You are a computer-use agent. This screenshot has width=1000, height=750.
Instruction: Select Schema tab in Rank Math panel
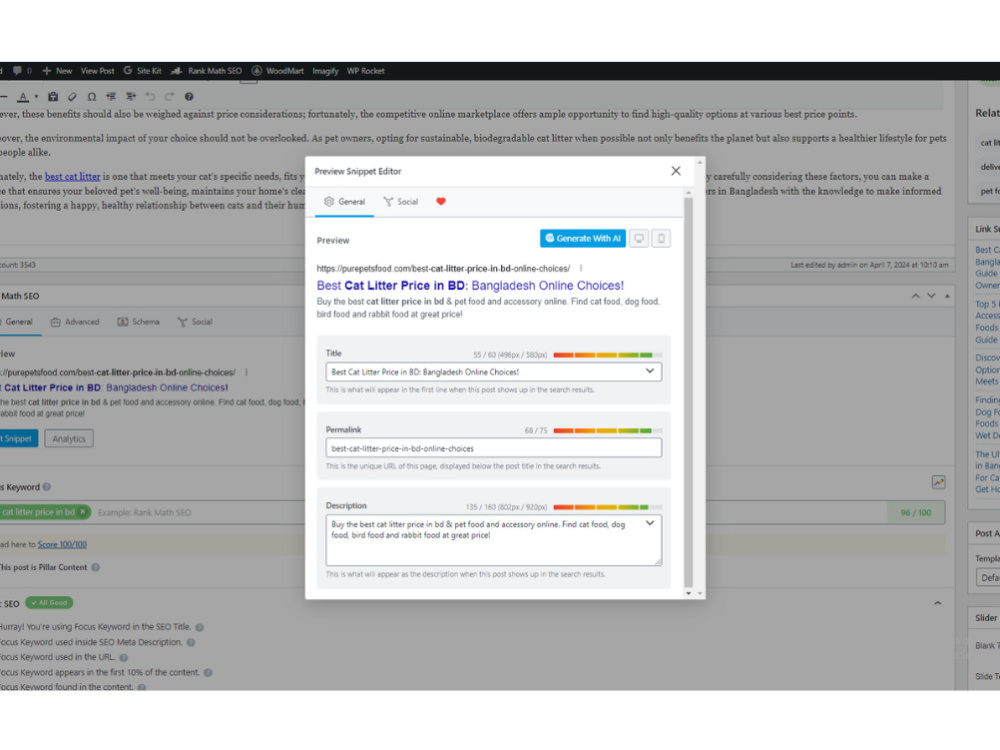(138, 322)
